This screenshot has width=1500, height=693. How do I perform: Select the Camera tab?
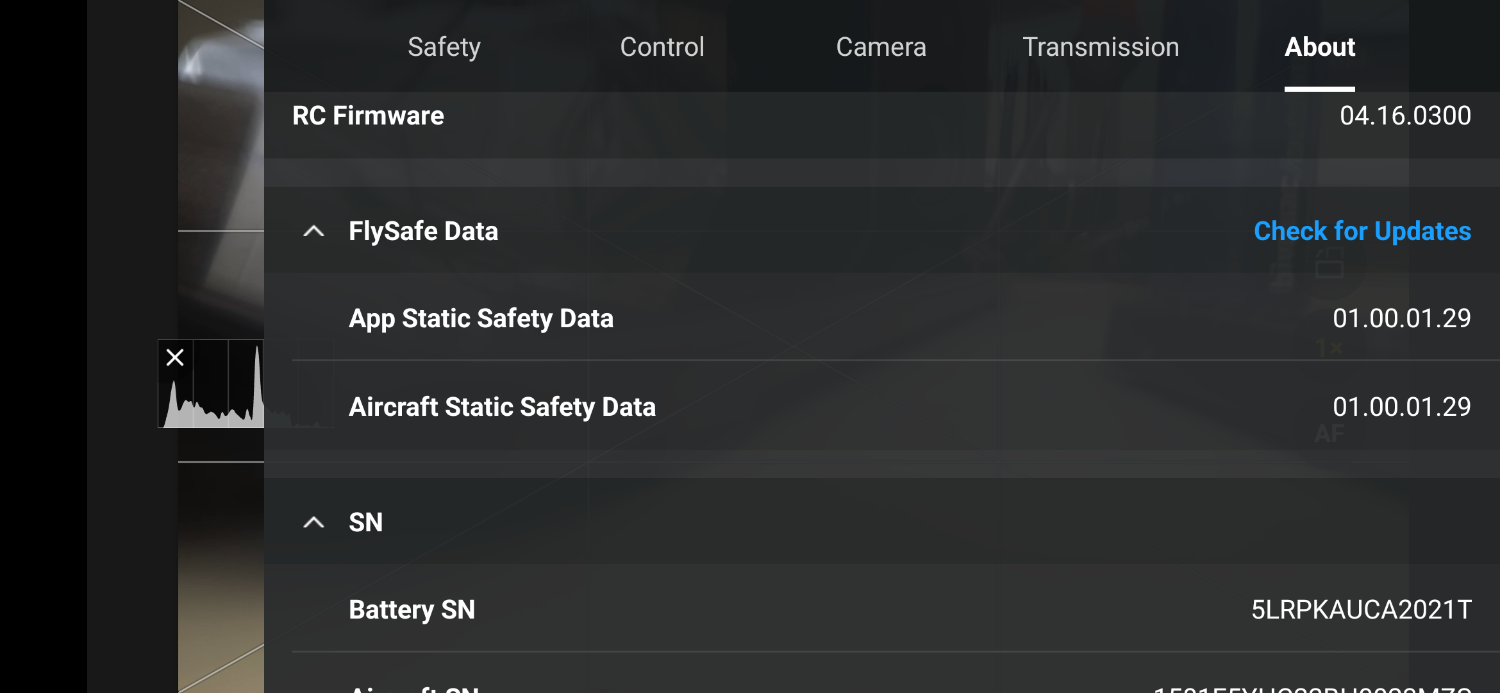click(x=880, y=46)
